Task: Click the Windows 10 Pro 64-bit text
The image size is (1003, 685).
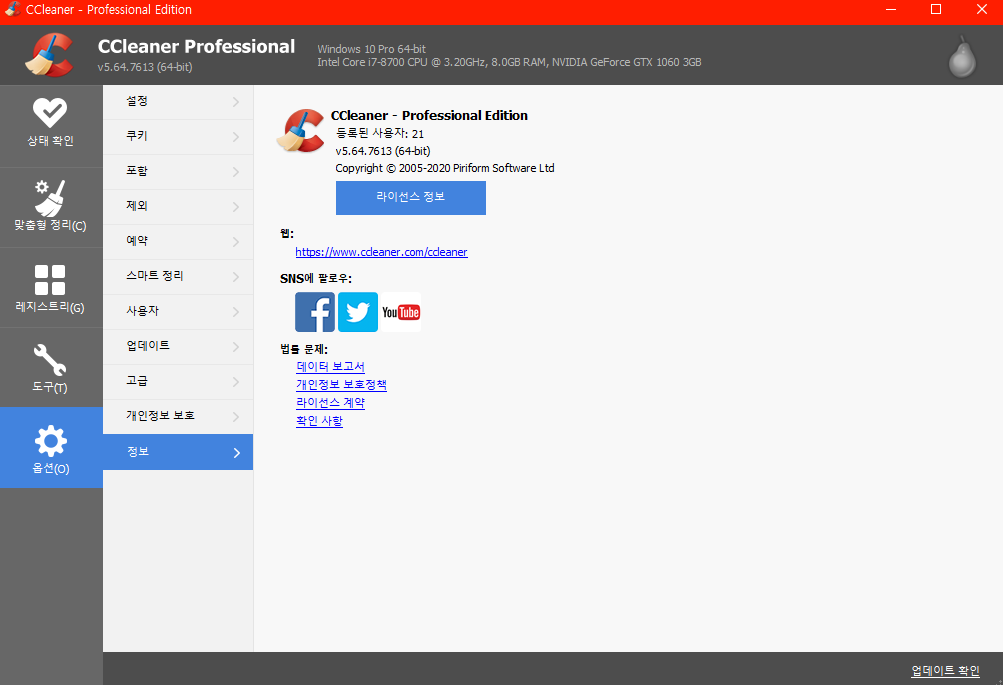Action: tap(372, 49)
